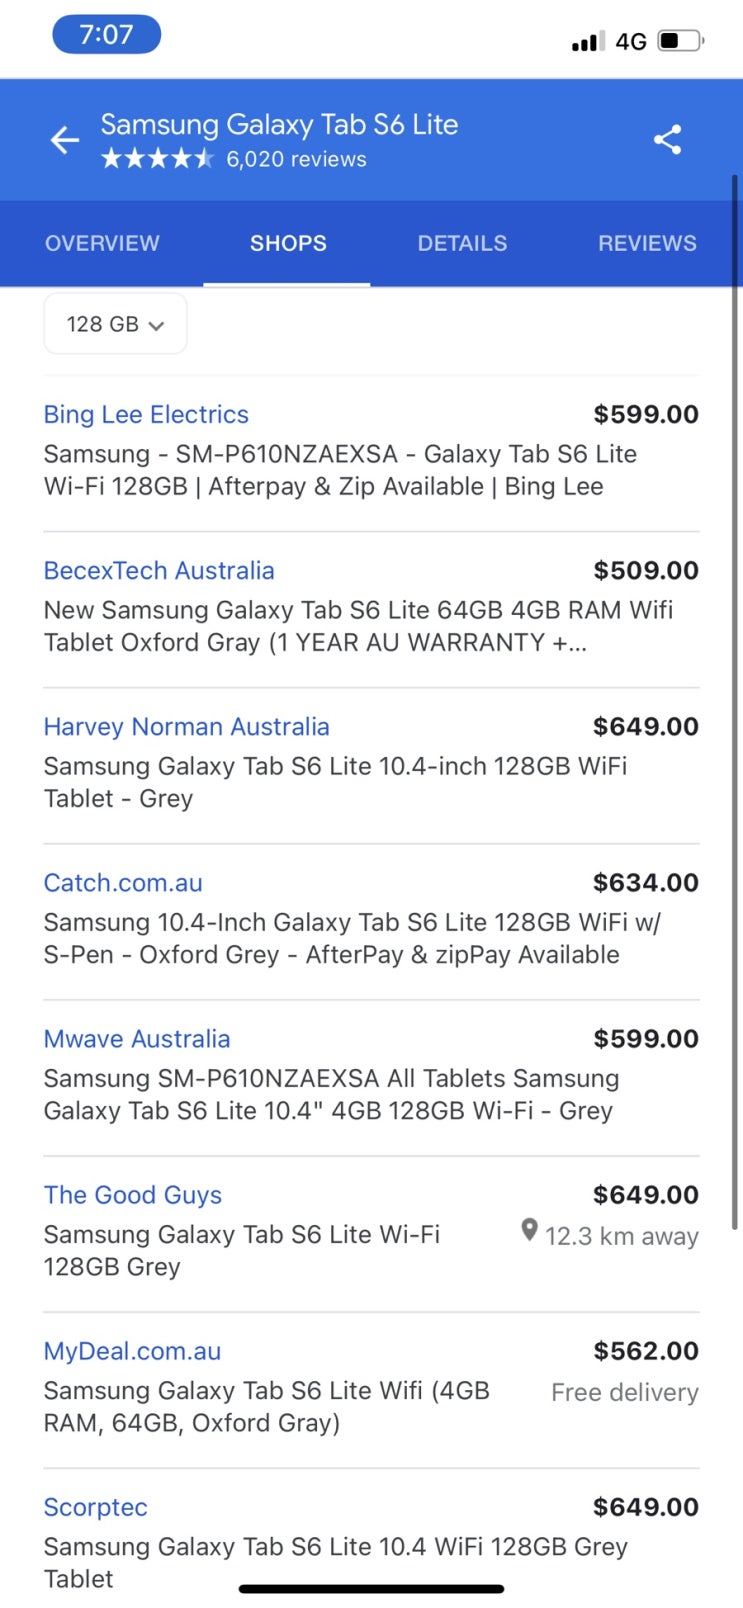The height and width of the screenshot is (1608, 743).
Task: Visit the Harvey Norman Australia link
Action: (x=186, y=726)
